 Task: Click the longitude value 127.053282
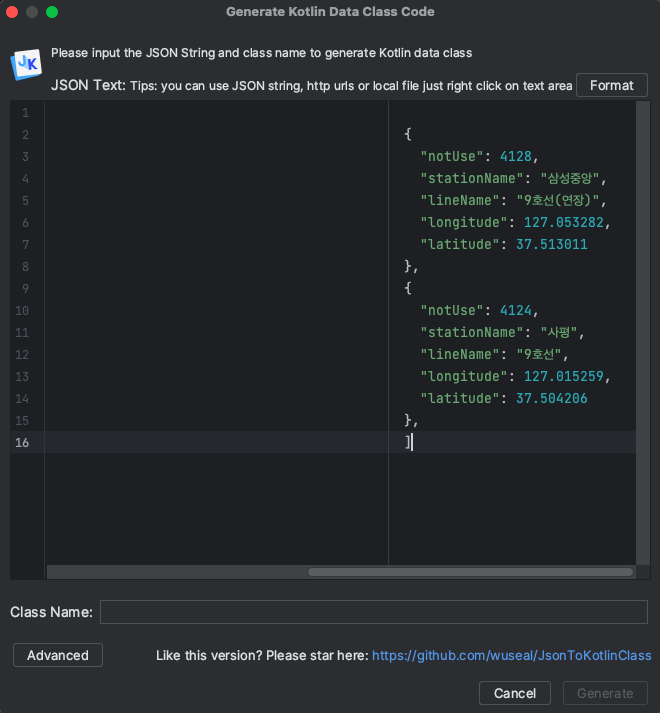pyautogui.click(x=564, y=222)
